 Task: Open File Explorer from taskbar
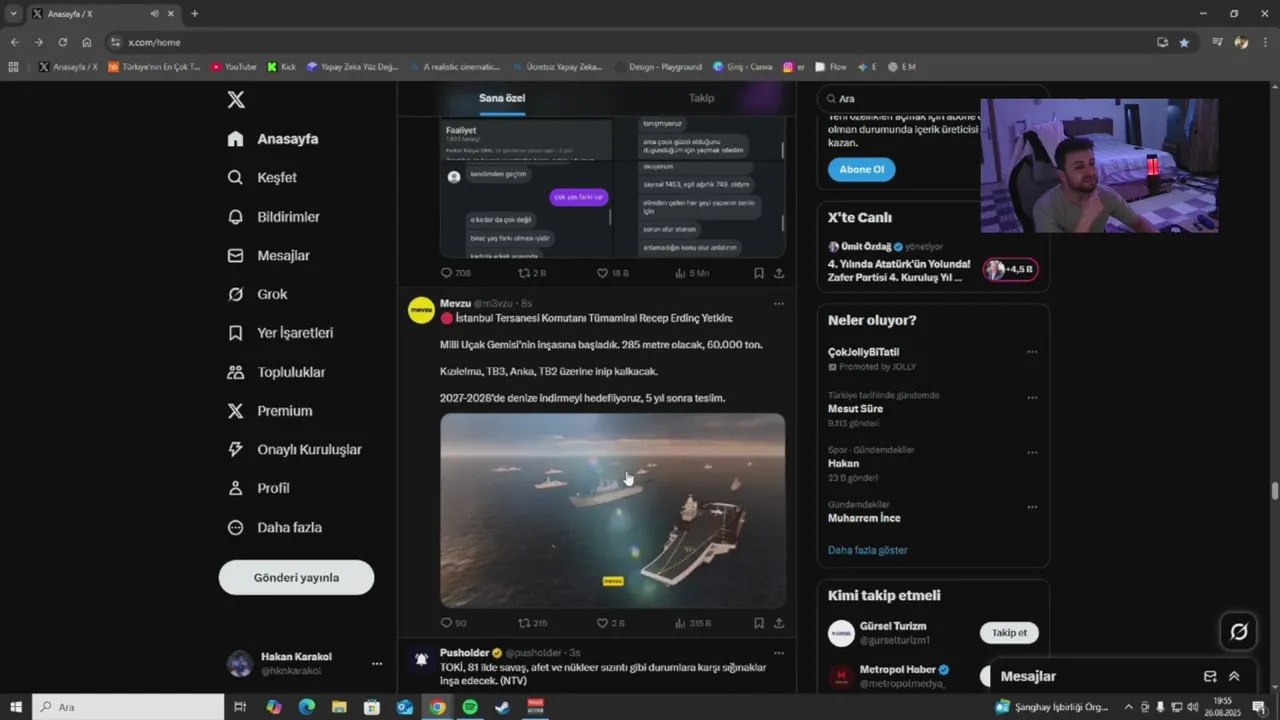pos(338,707)
